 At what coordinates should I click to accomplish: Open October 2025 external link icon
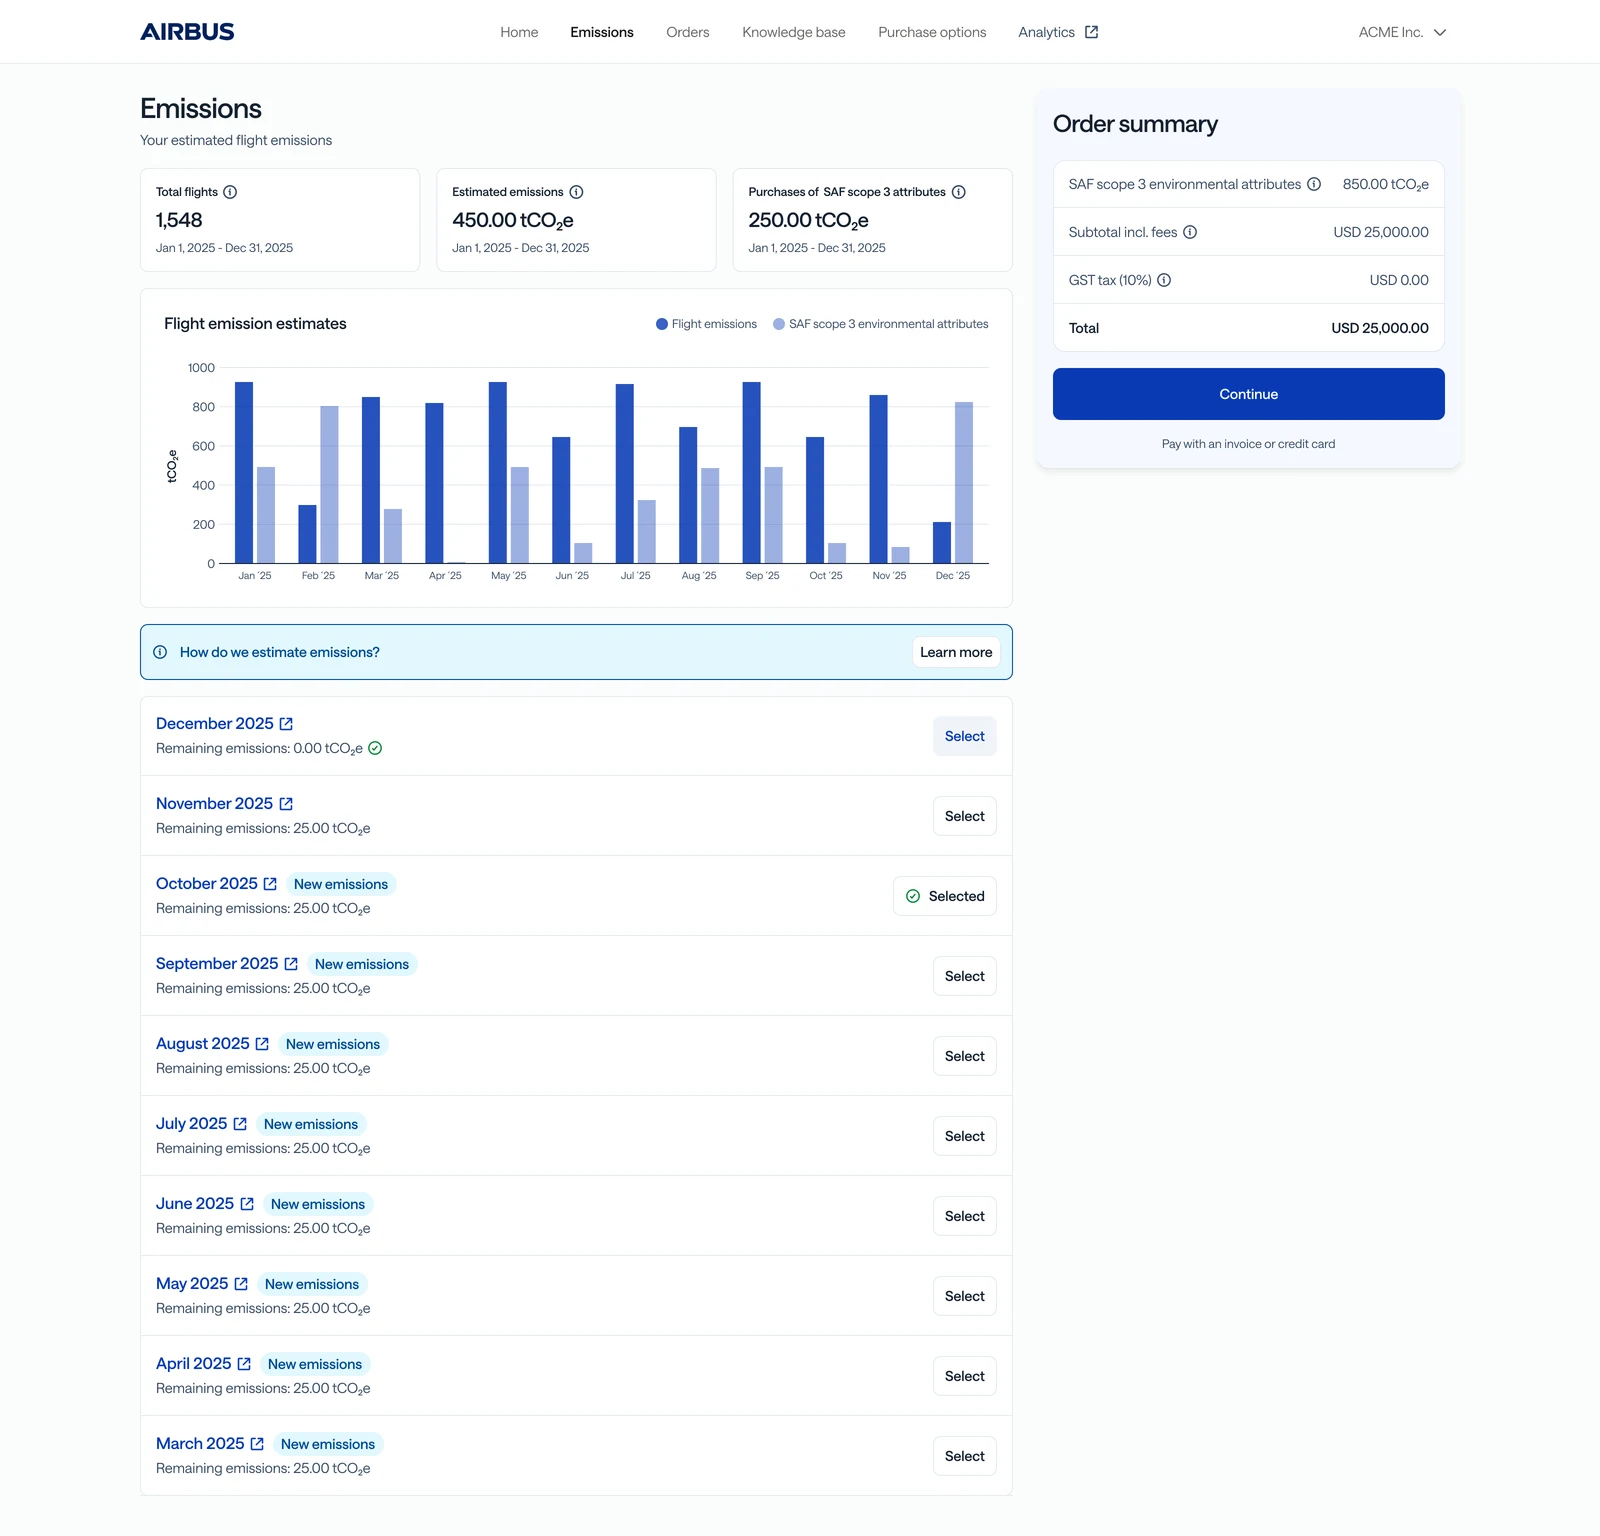(x=270, y=884)
